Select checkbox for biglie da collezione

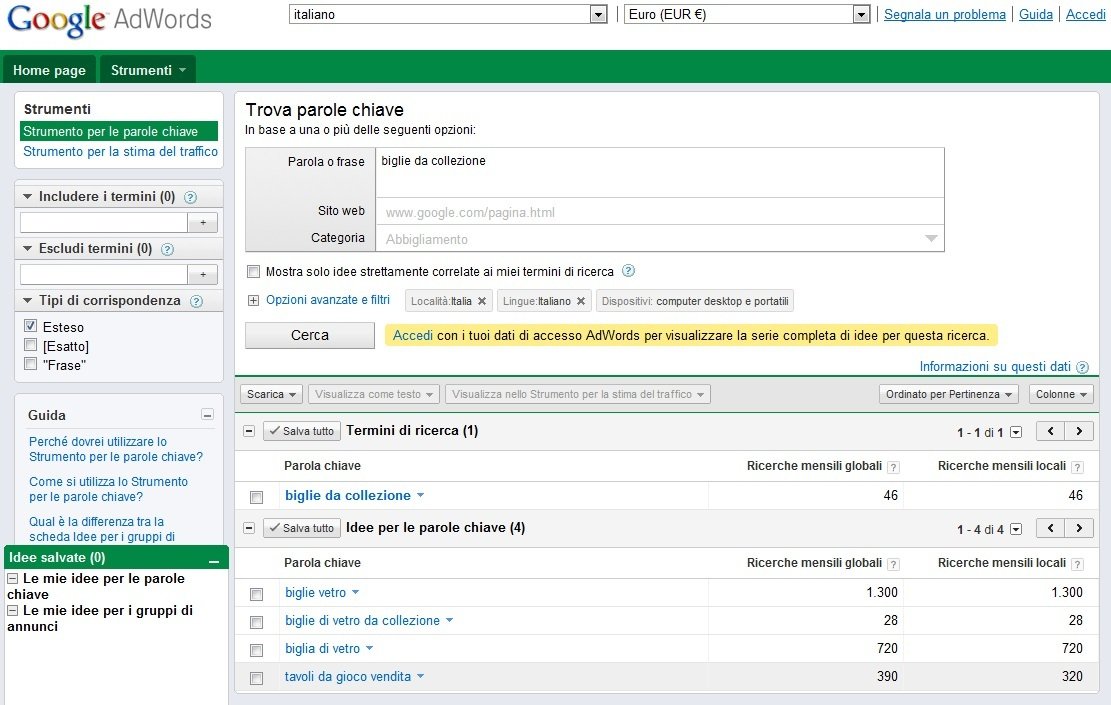click(x=256, y=497)
